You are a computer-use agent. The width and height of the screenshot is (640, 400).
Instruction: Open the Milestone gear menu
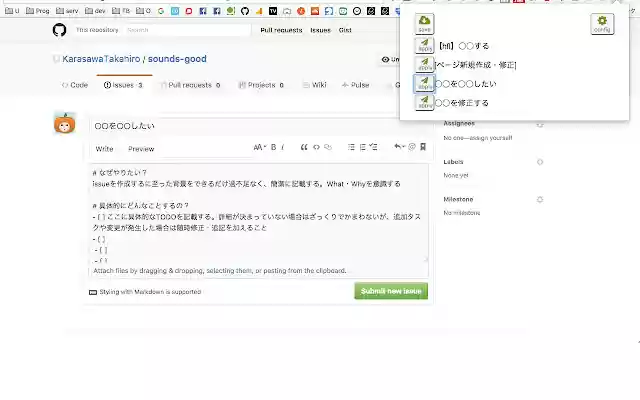coord(540,200)
